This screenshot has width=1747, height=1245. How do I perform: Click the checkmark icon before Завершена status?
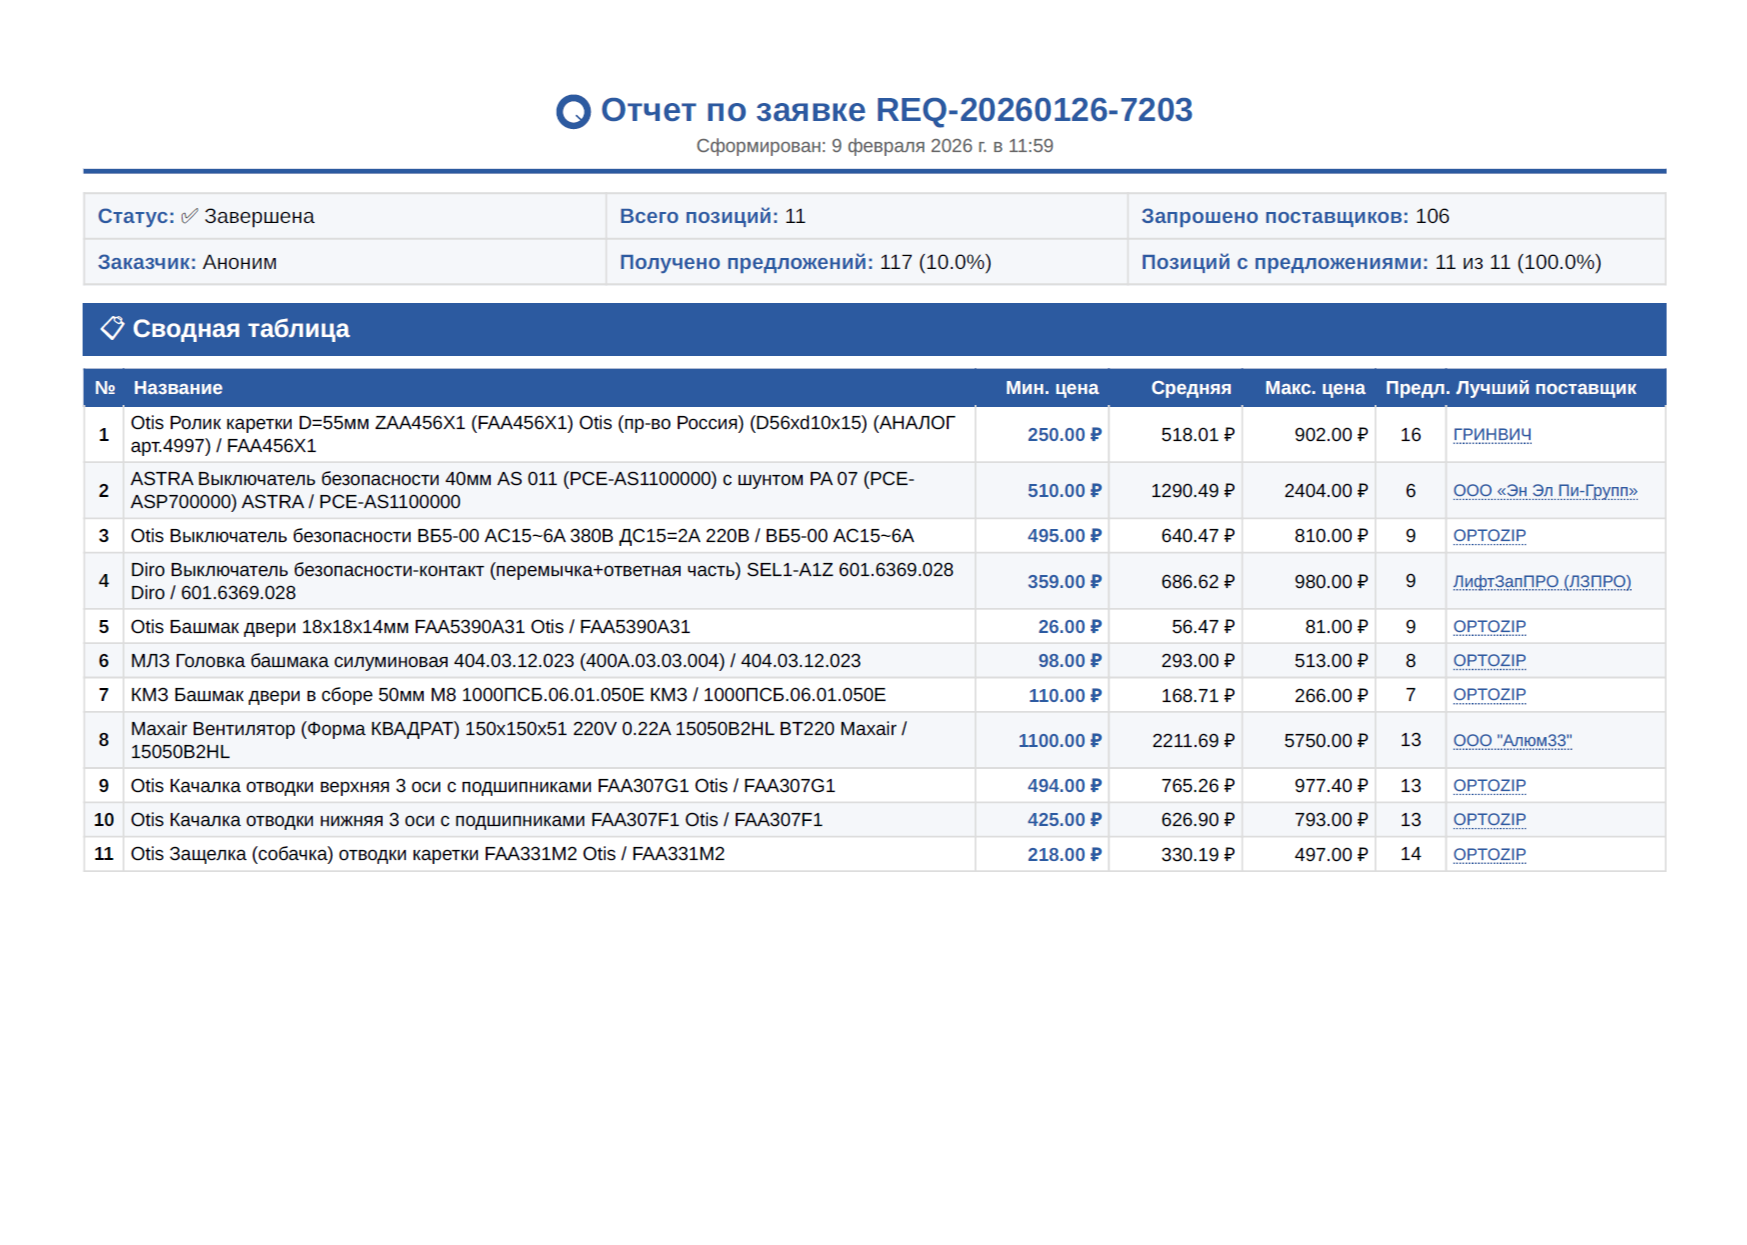click(189, 216)
